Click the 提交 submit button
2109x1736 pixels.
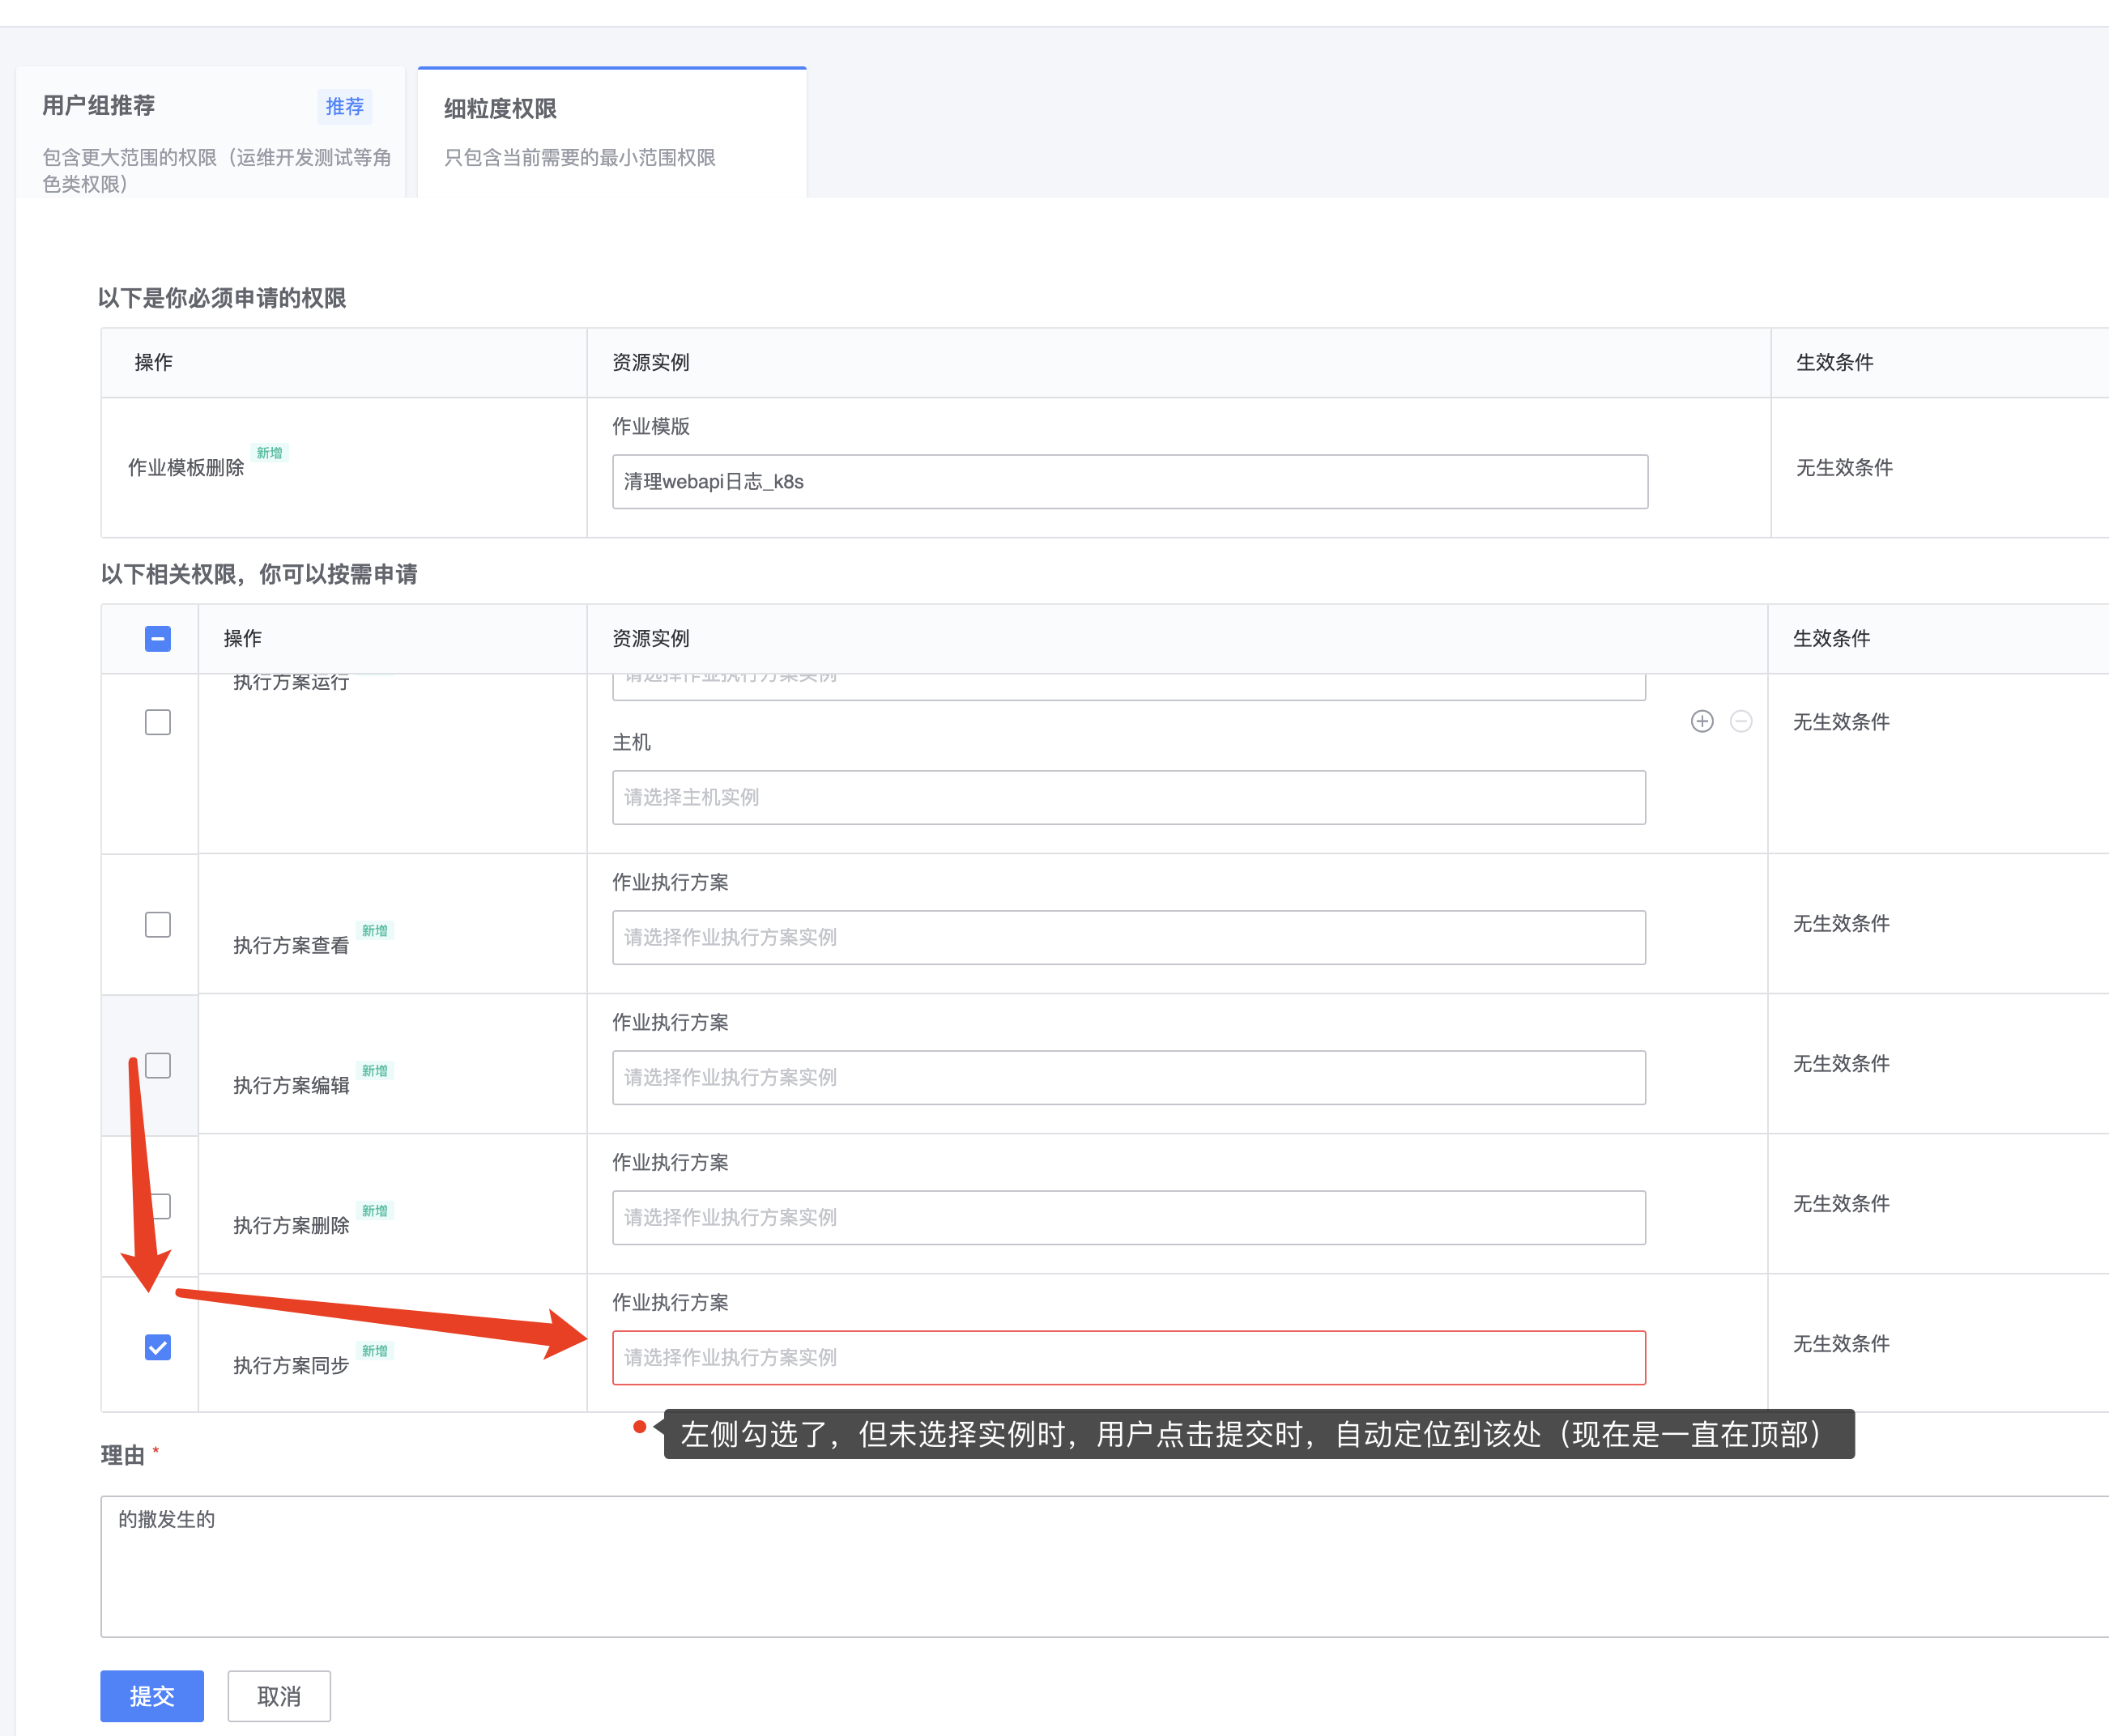[x=151, y=1696]
